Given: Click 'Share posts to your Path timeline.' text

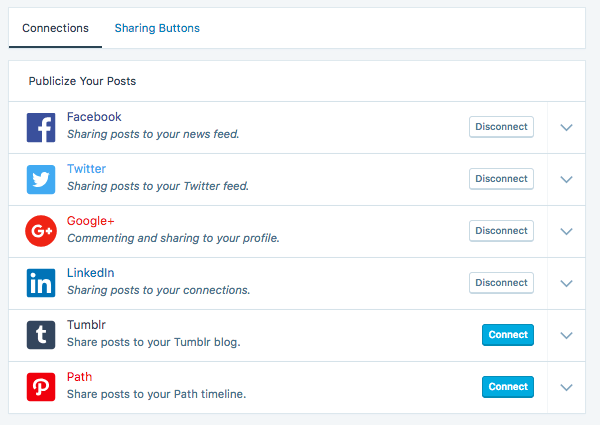Looking at the screenshot, I should coord(157,394).
